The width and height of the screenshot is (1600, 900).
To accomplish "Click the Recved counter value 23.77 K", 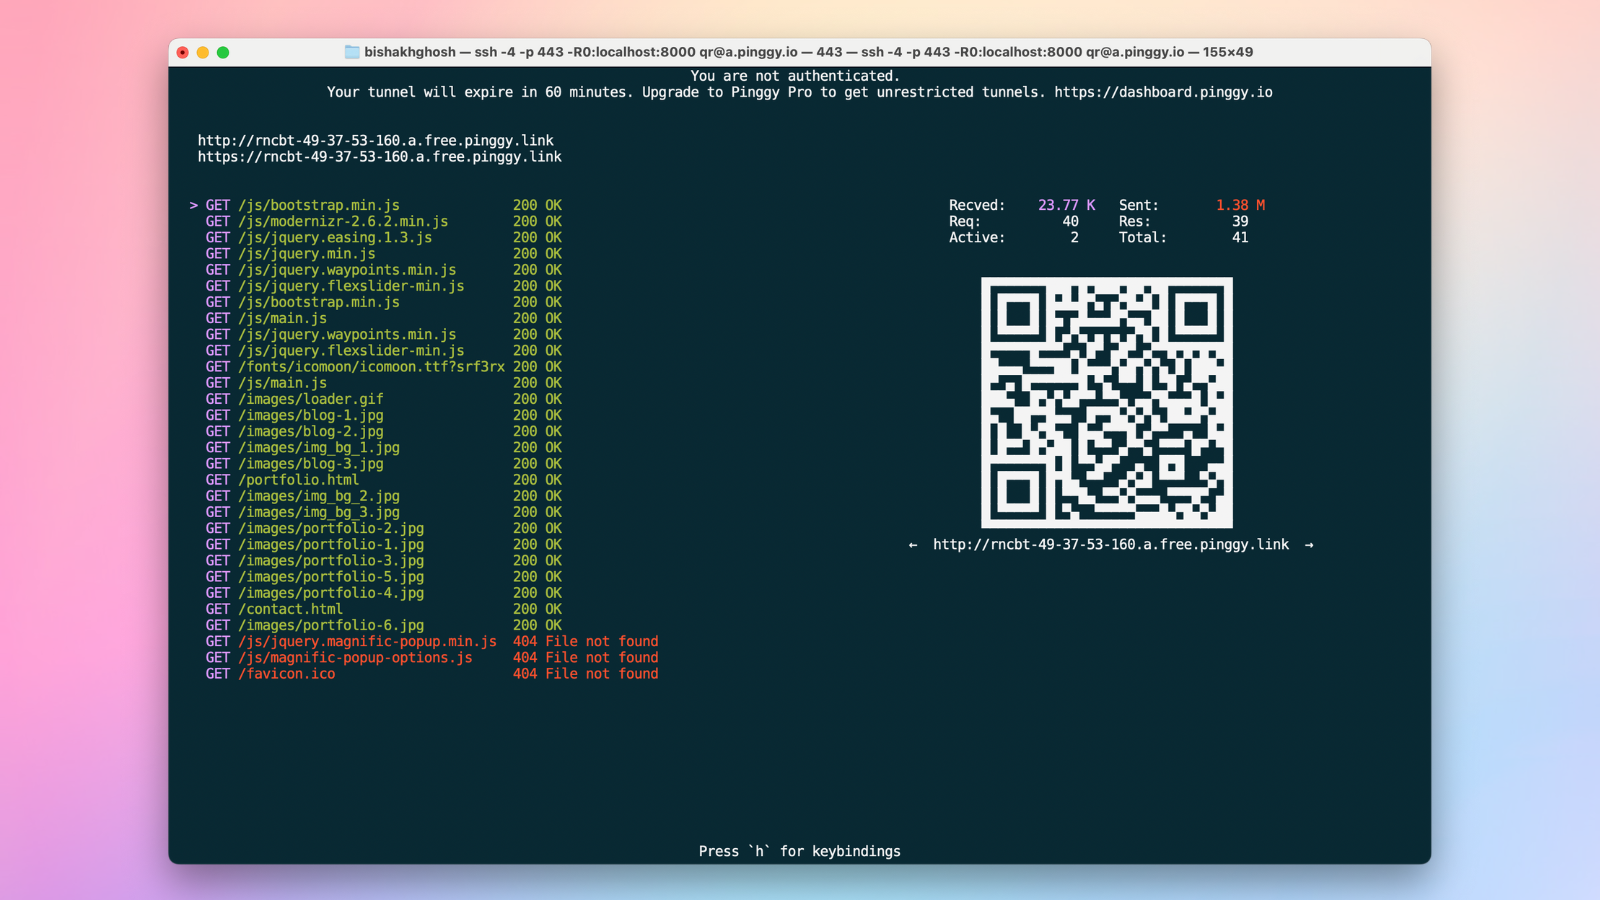I will (1067, 204).
